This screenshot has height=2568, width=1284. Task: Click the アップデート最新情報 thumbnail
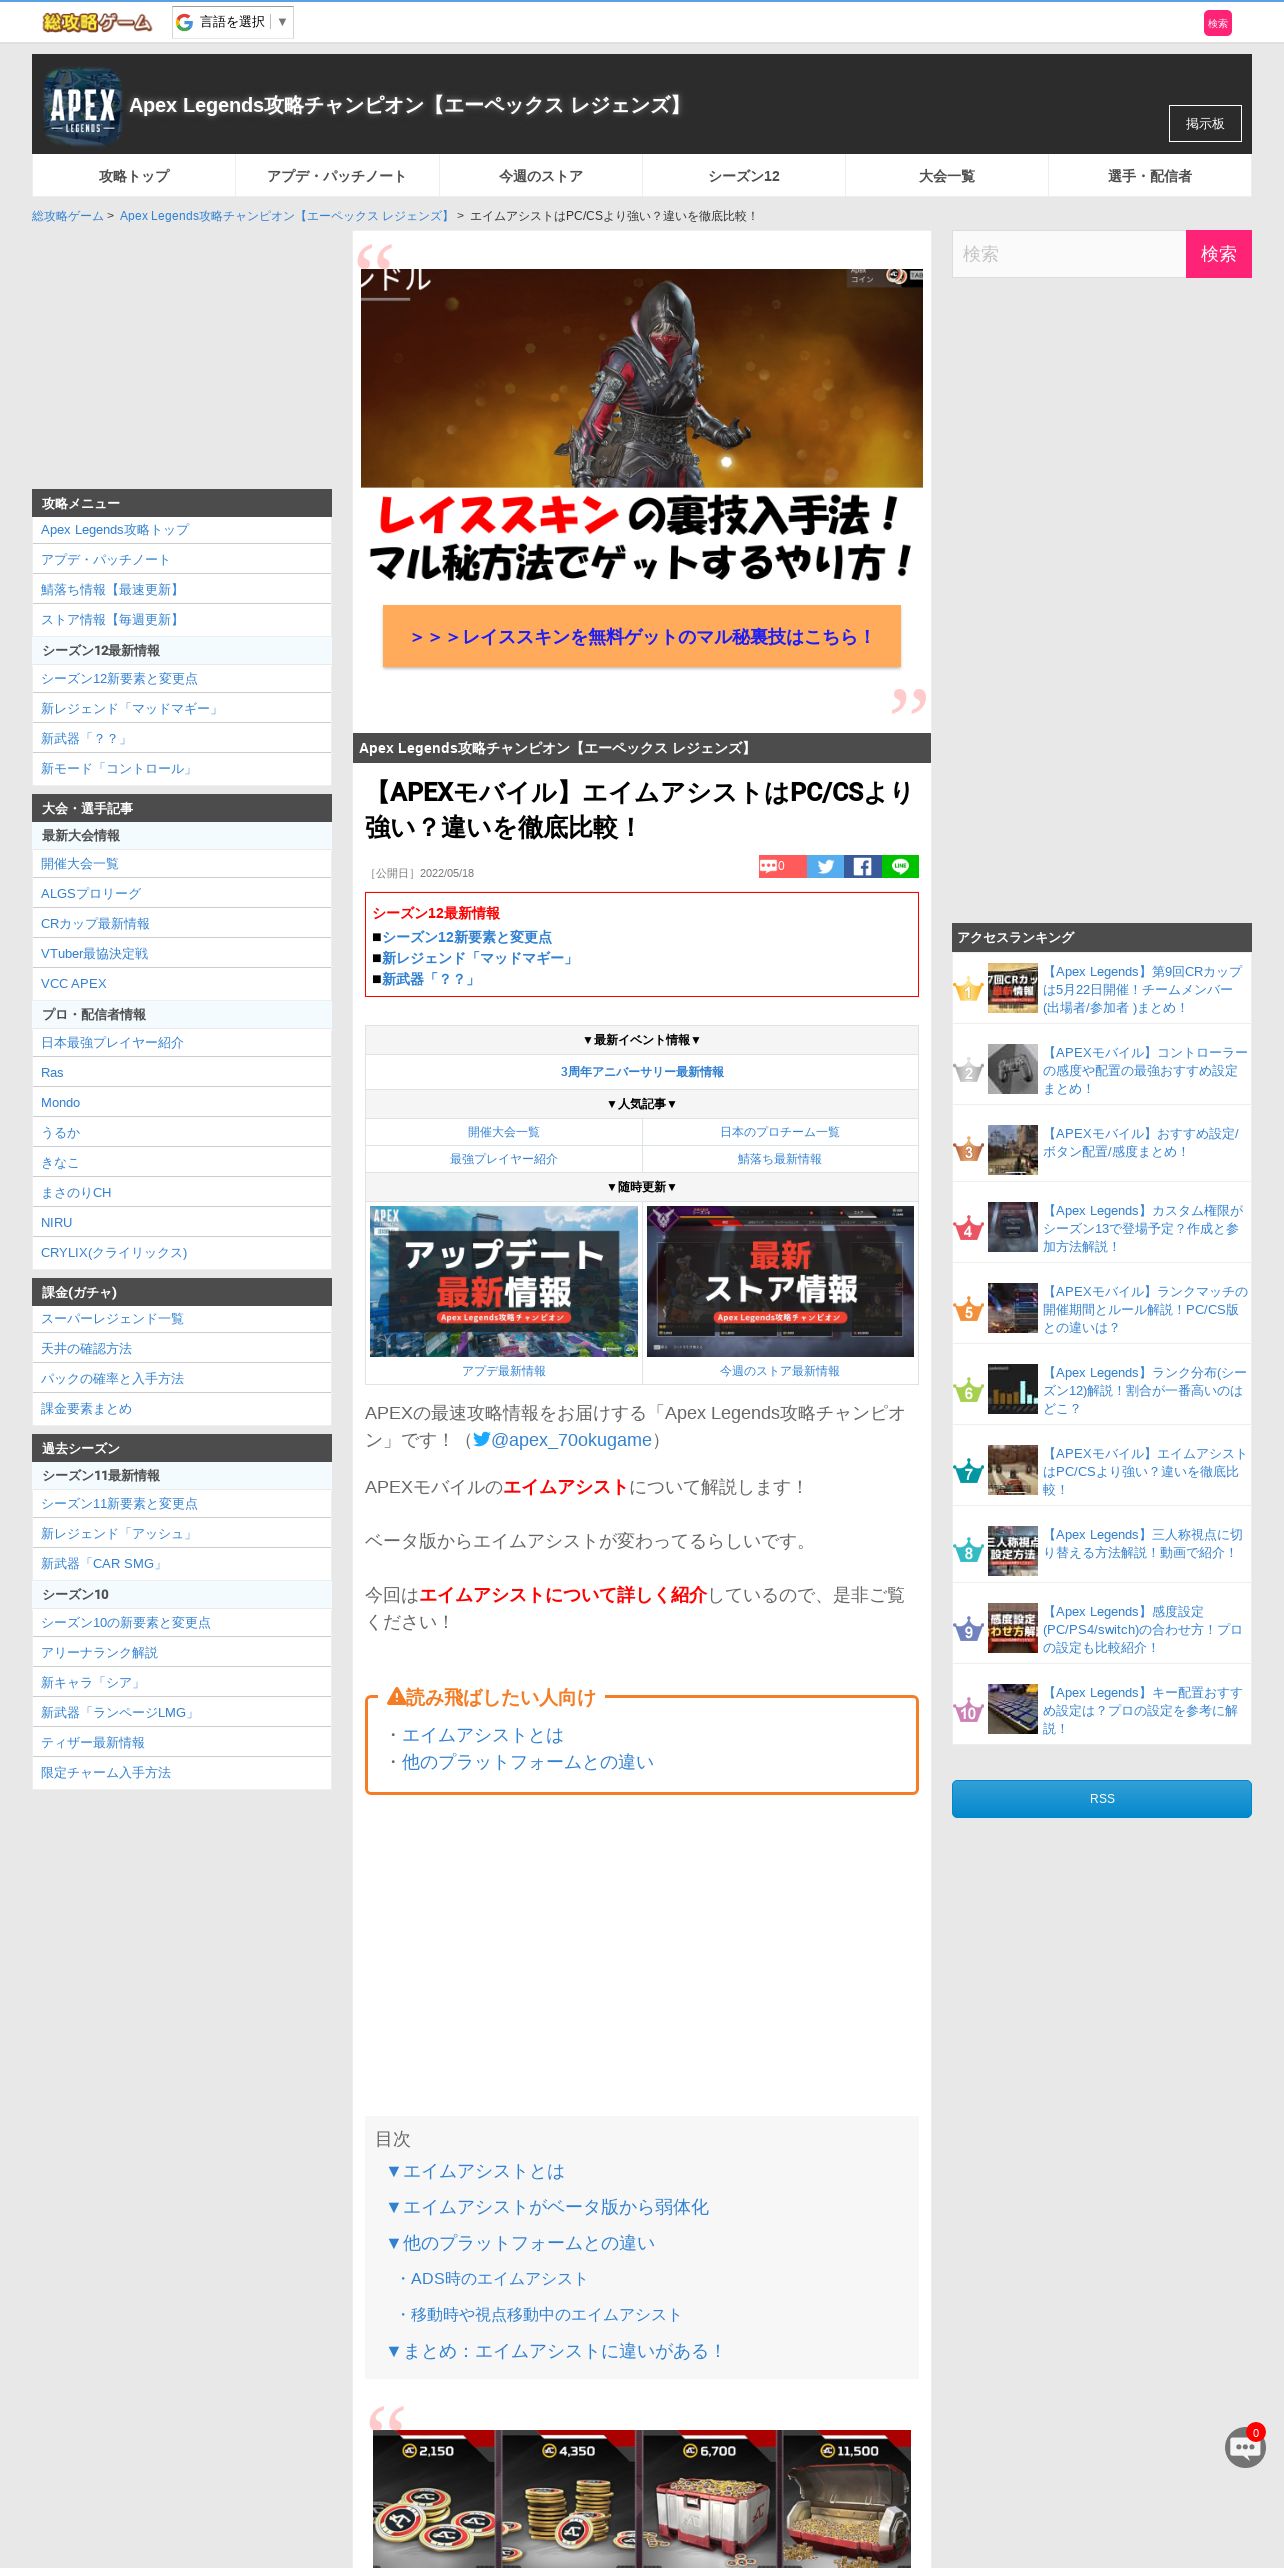pyautogui.click(x=504, y=1281)
